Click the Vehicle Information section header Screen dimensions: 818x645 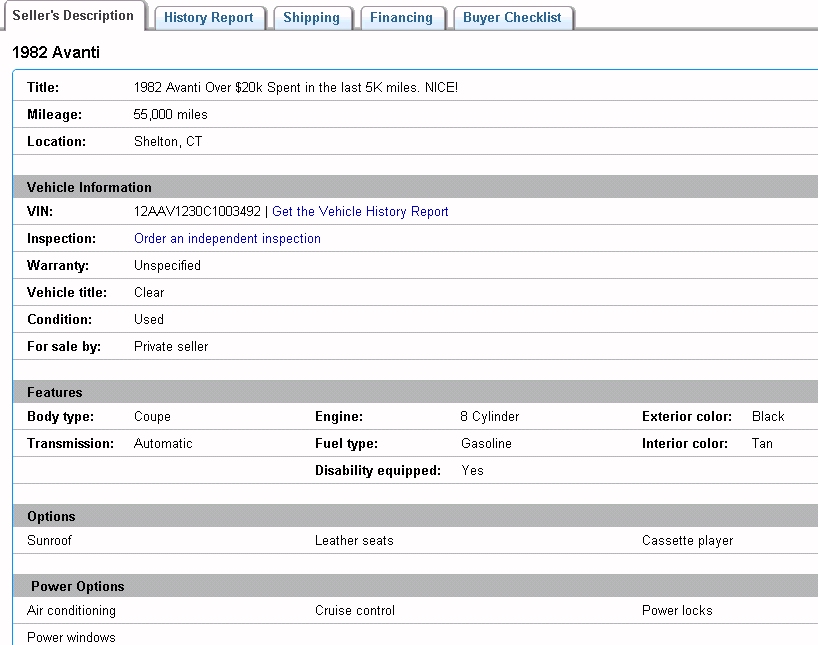point(89,187)
